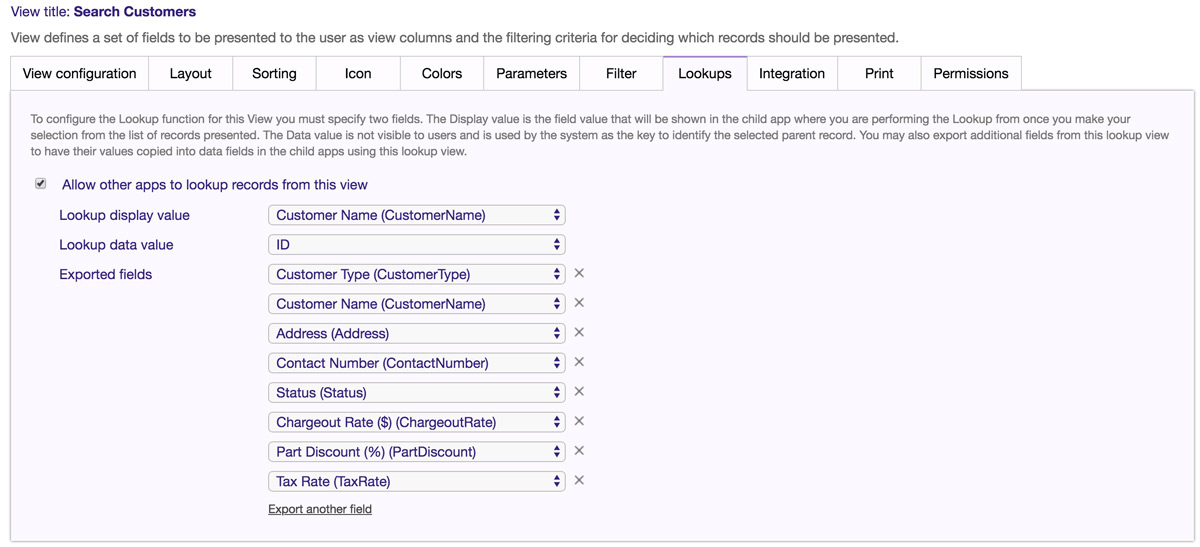
Task: Open the Filter tab
Action: (621, 73)
